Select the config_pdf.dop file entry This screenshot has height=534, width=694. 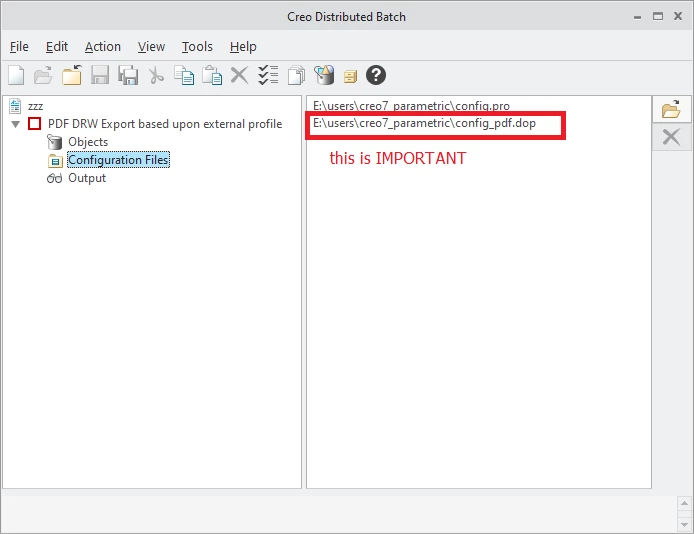[x=424, y=123]
